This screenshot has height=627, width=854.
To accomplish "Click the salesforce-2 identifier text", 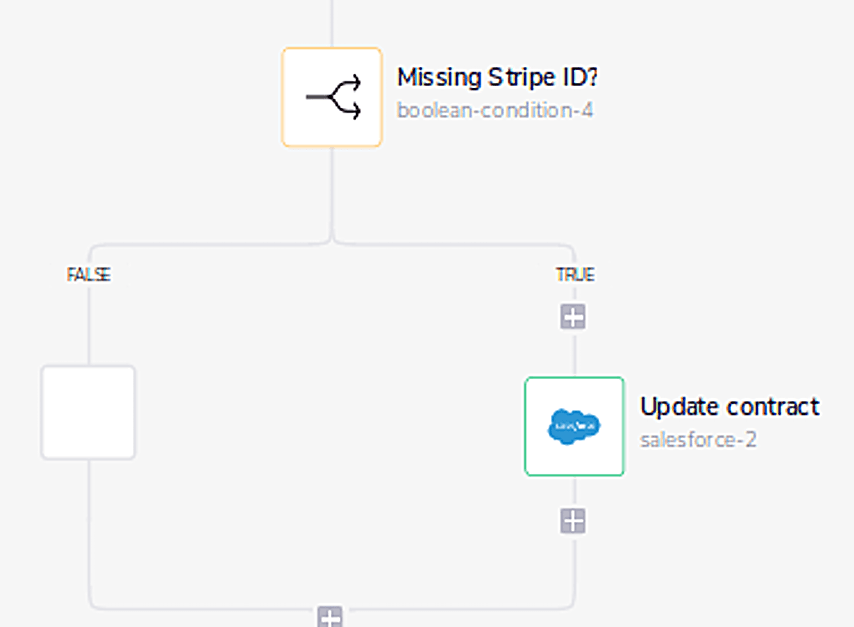I will (699, 439).
